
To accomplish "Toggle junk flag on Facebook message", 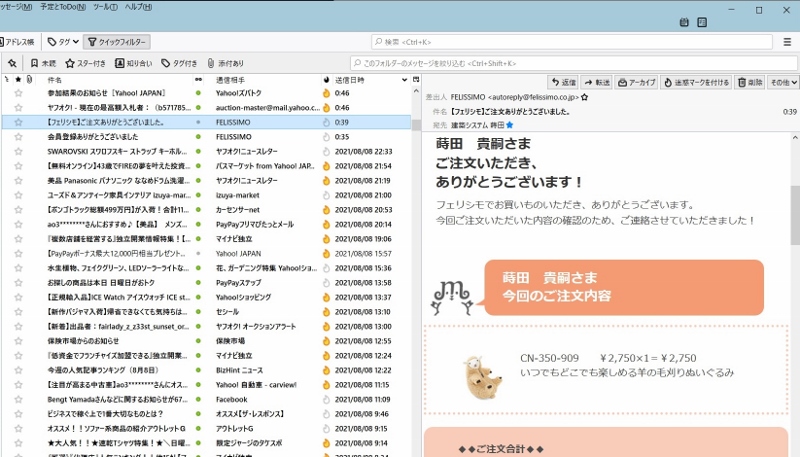I will tap(327, 399).
